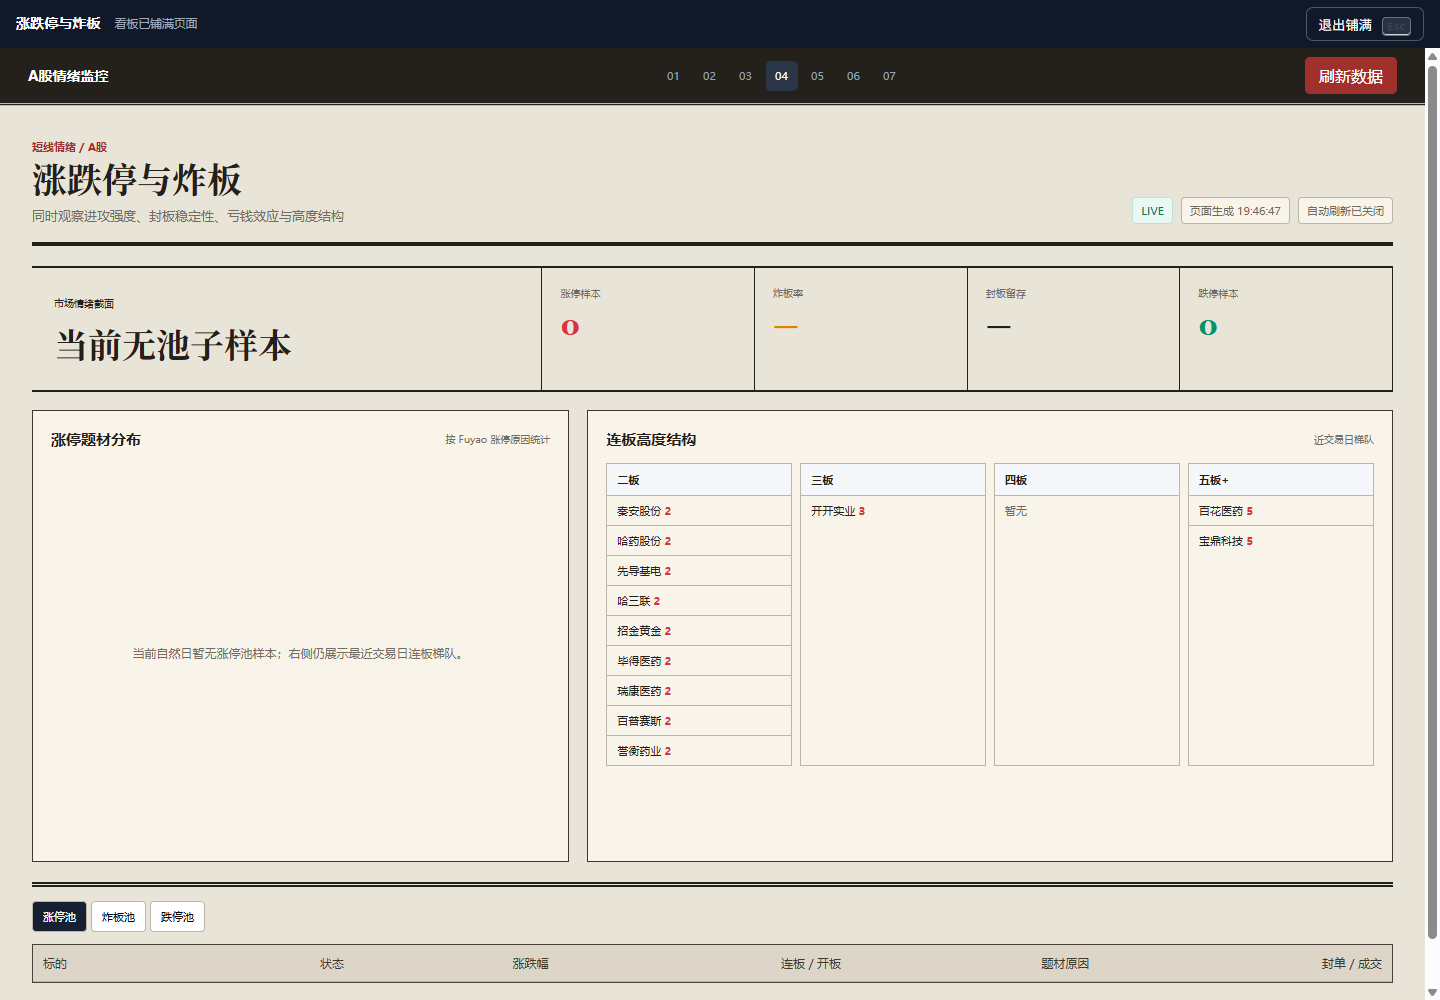This screenshot has height=1000, width=1440.
Task: Switch to page tab 05
Action: 817,76
